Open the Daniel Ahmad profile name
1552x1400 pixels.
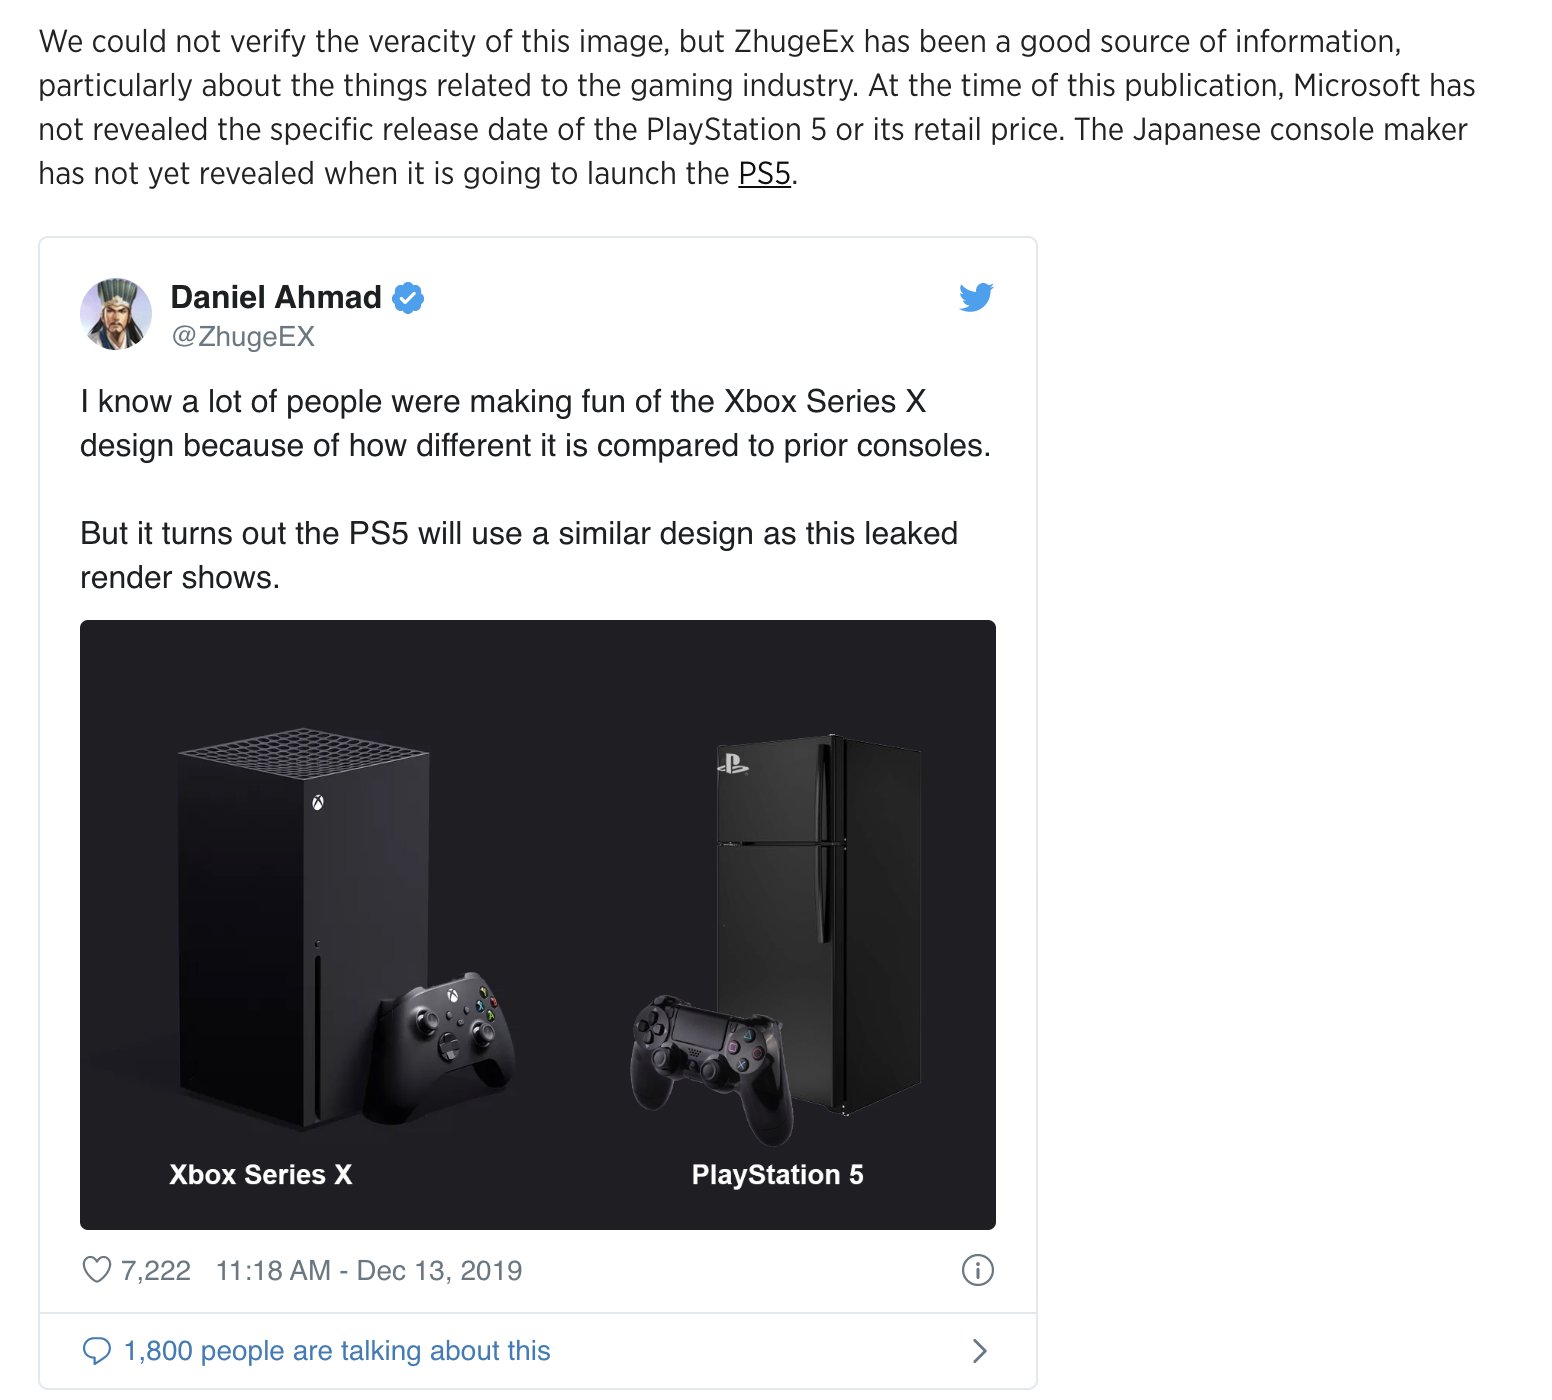click(x=276, y=297)
